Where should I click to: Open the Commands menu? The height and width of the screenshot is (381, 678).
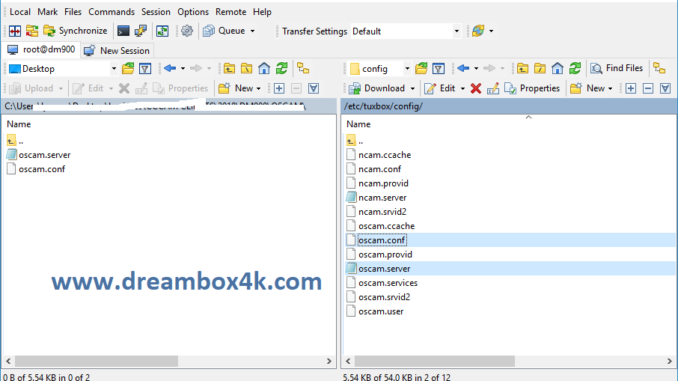coord(111,12)
